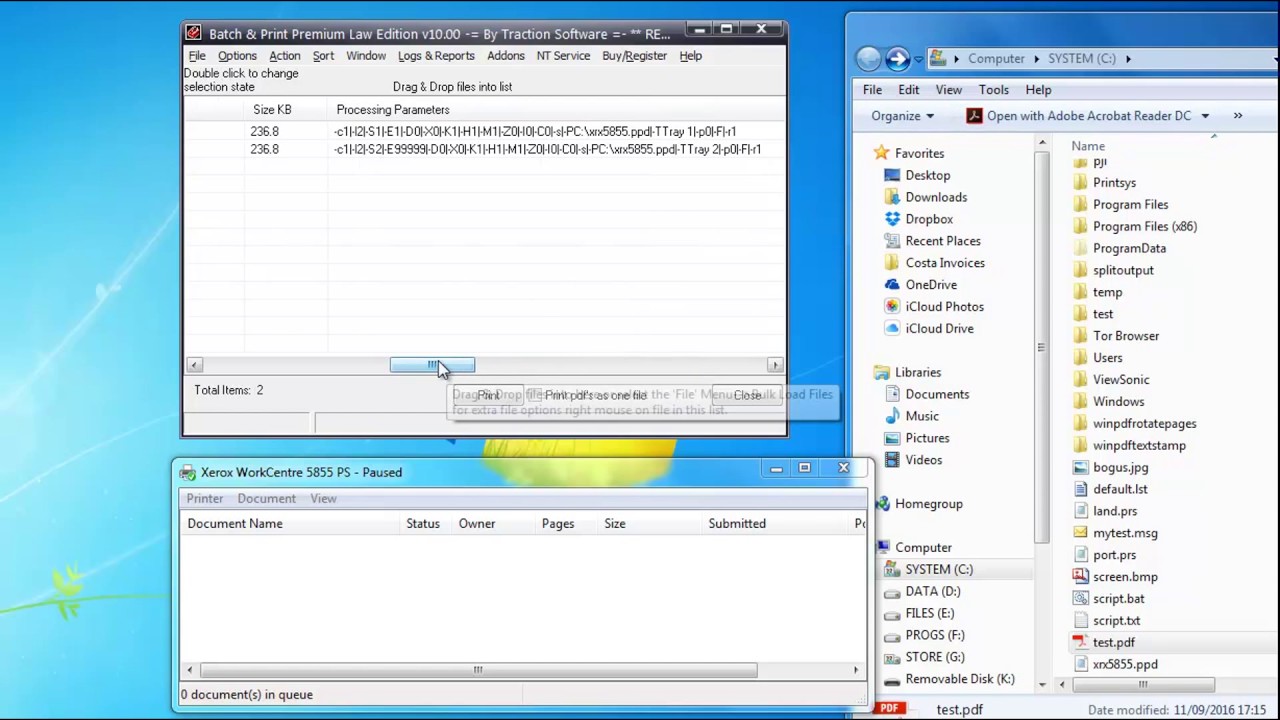Select the mytest.msg file
This screenshot has height=720, width=1280.
tap(1125, 533)
